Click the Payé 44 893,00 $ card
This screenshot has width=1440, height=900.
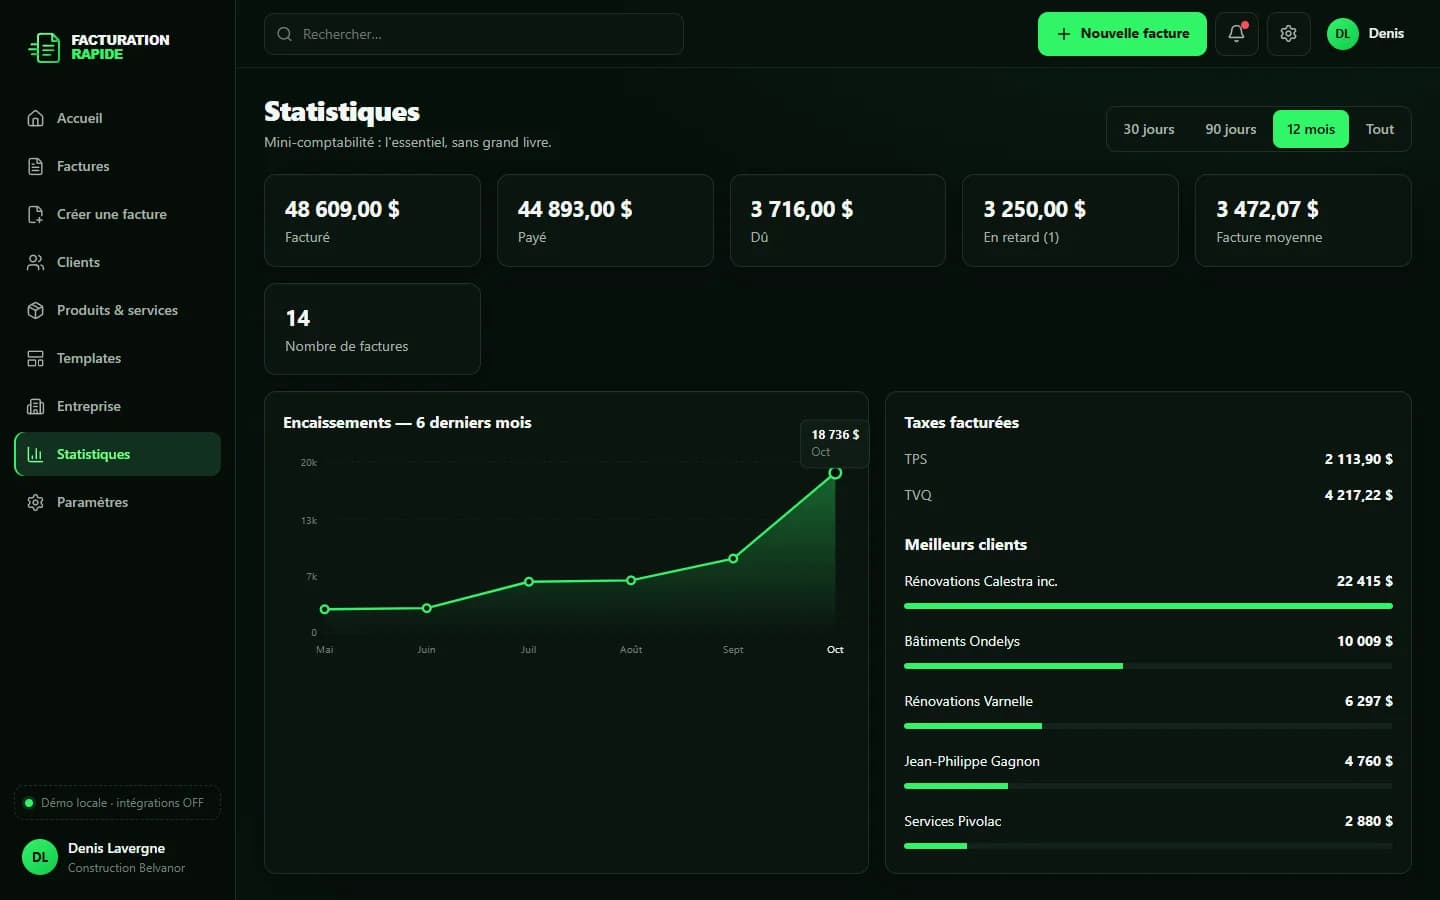(x=605, y=220)
